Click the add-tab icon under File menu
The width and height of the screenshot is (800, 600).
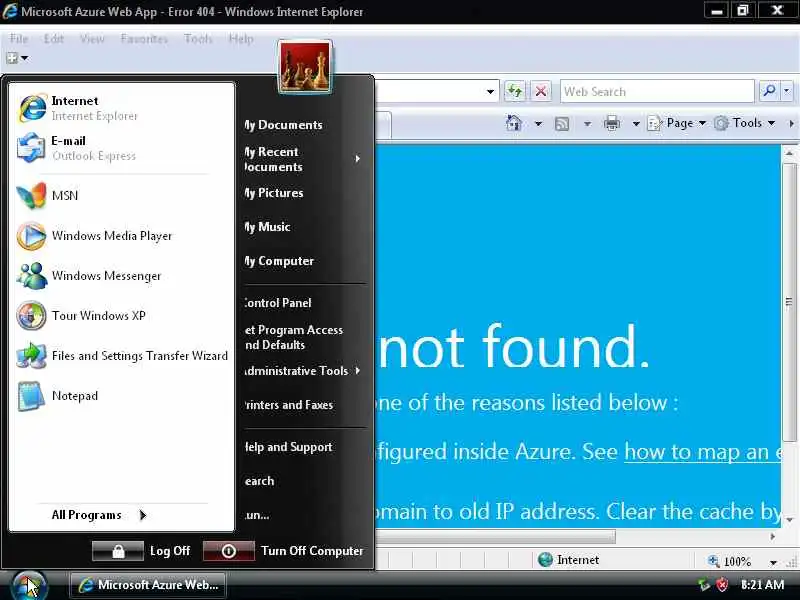(x=12, y=58)
